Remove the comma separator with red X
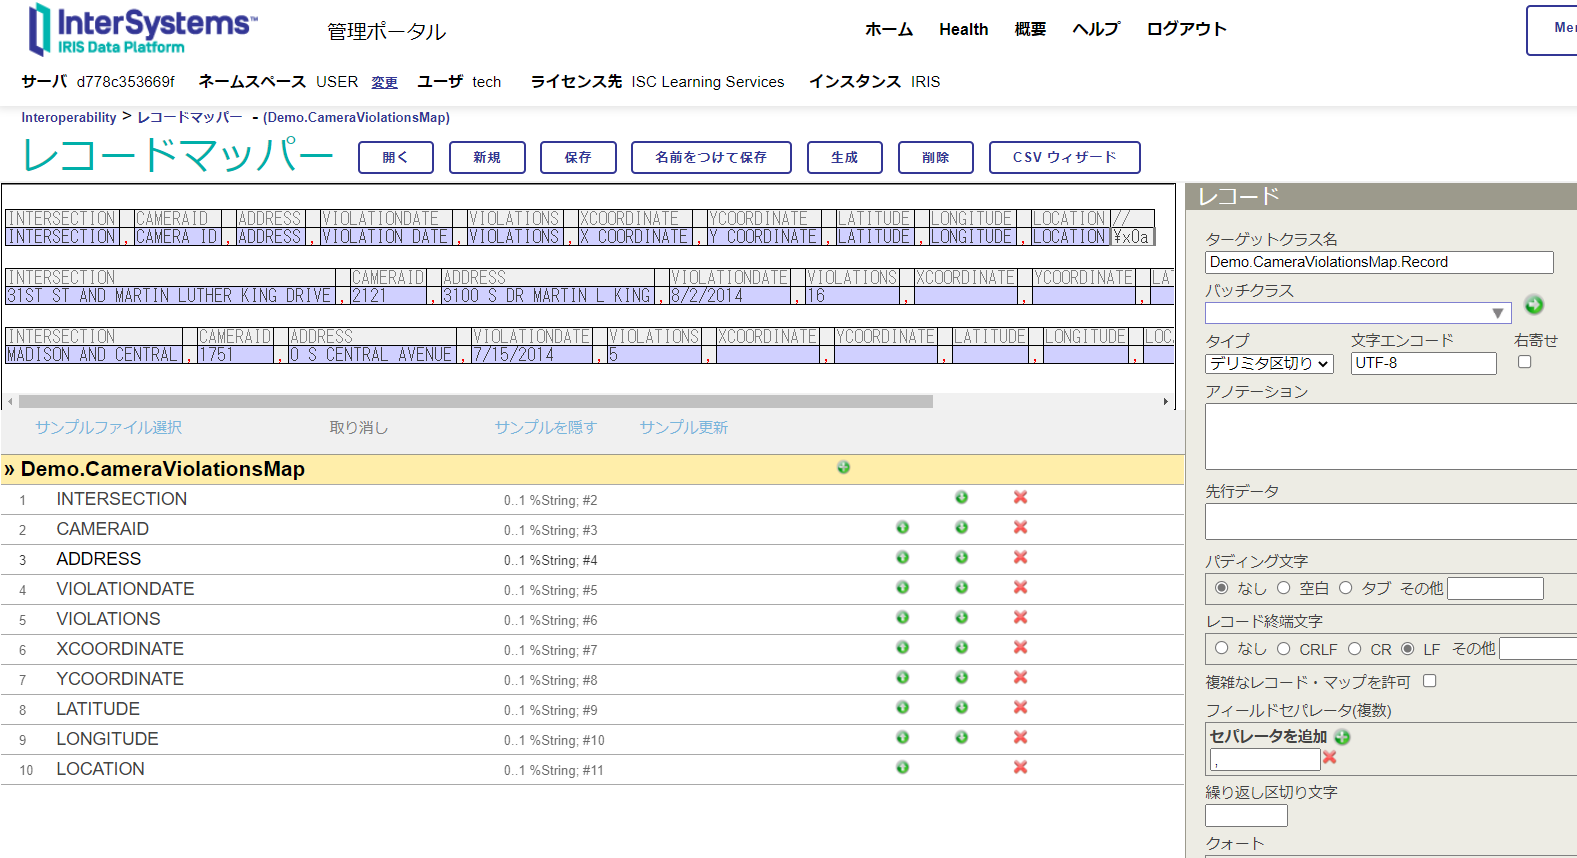 pyautogui.click(x=1329, y=758)
